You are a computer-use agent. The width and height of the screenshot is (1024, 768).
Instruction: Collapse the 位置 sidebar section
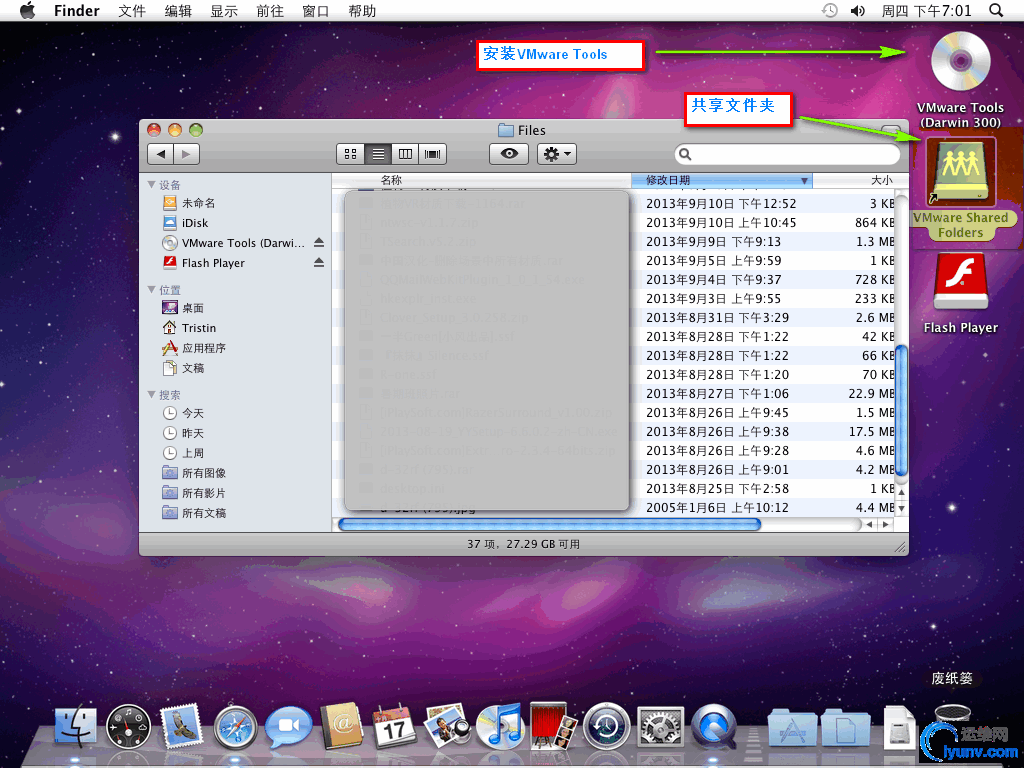tap(152, 289)
